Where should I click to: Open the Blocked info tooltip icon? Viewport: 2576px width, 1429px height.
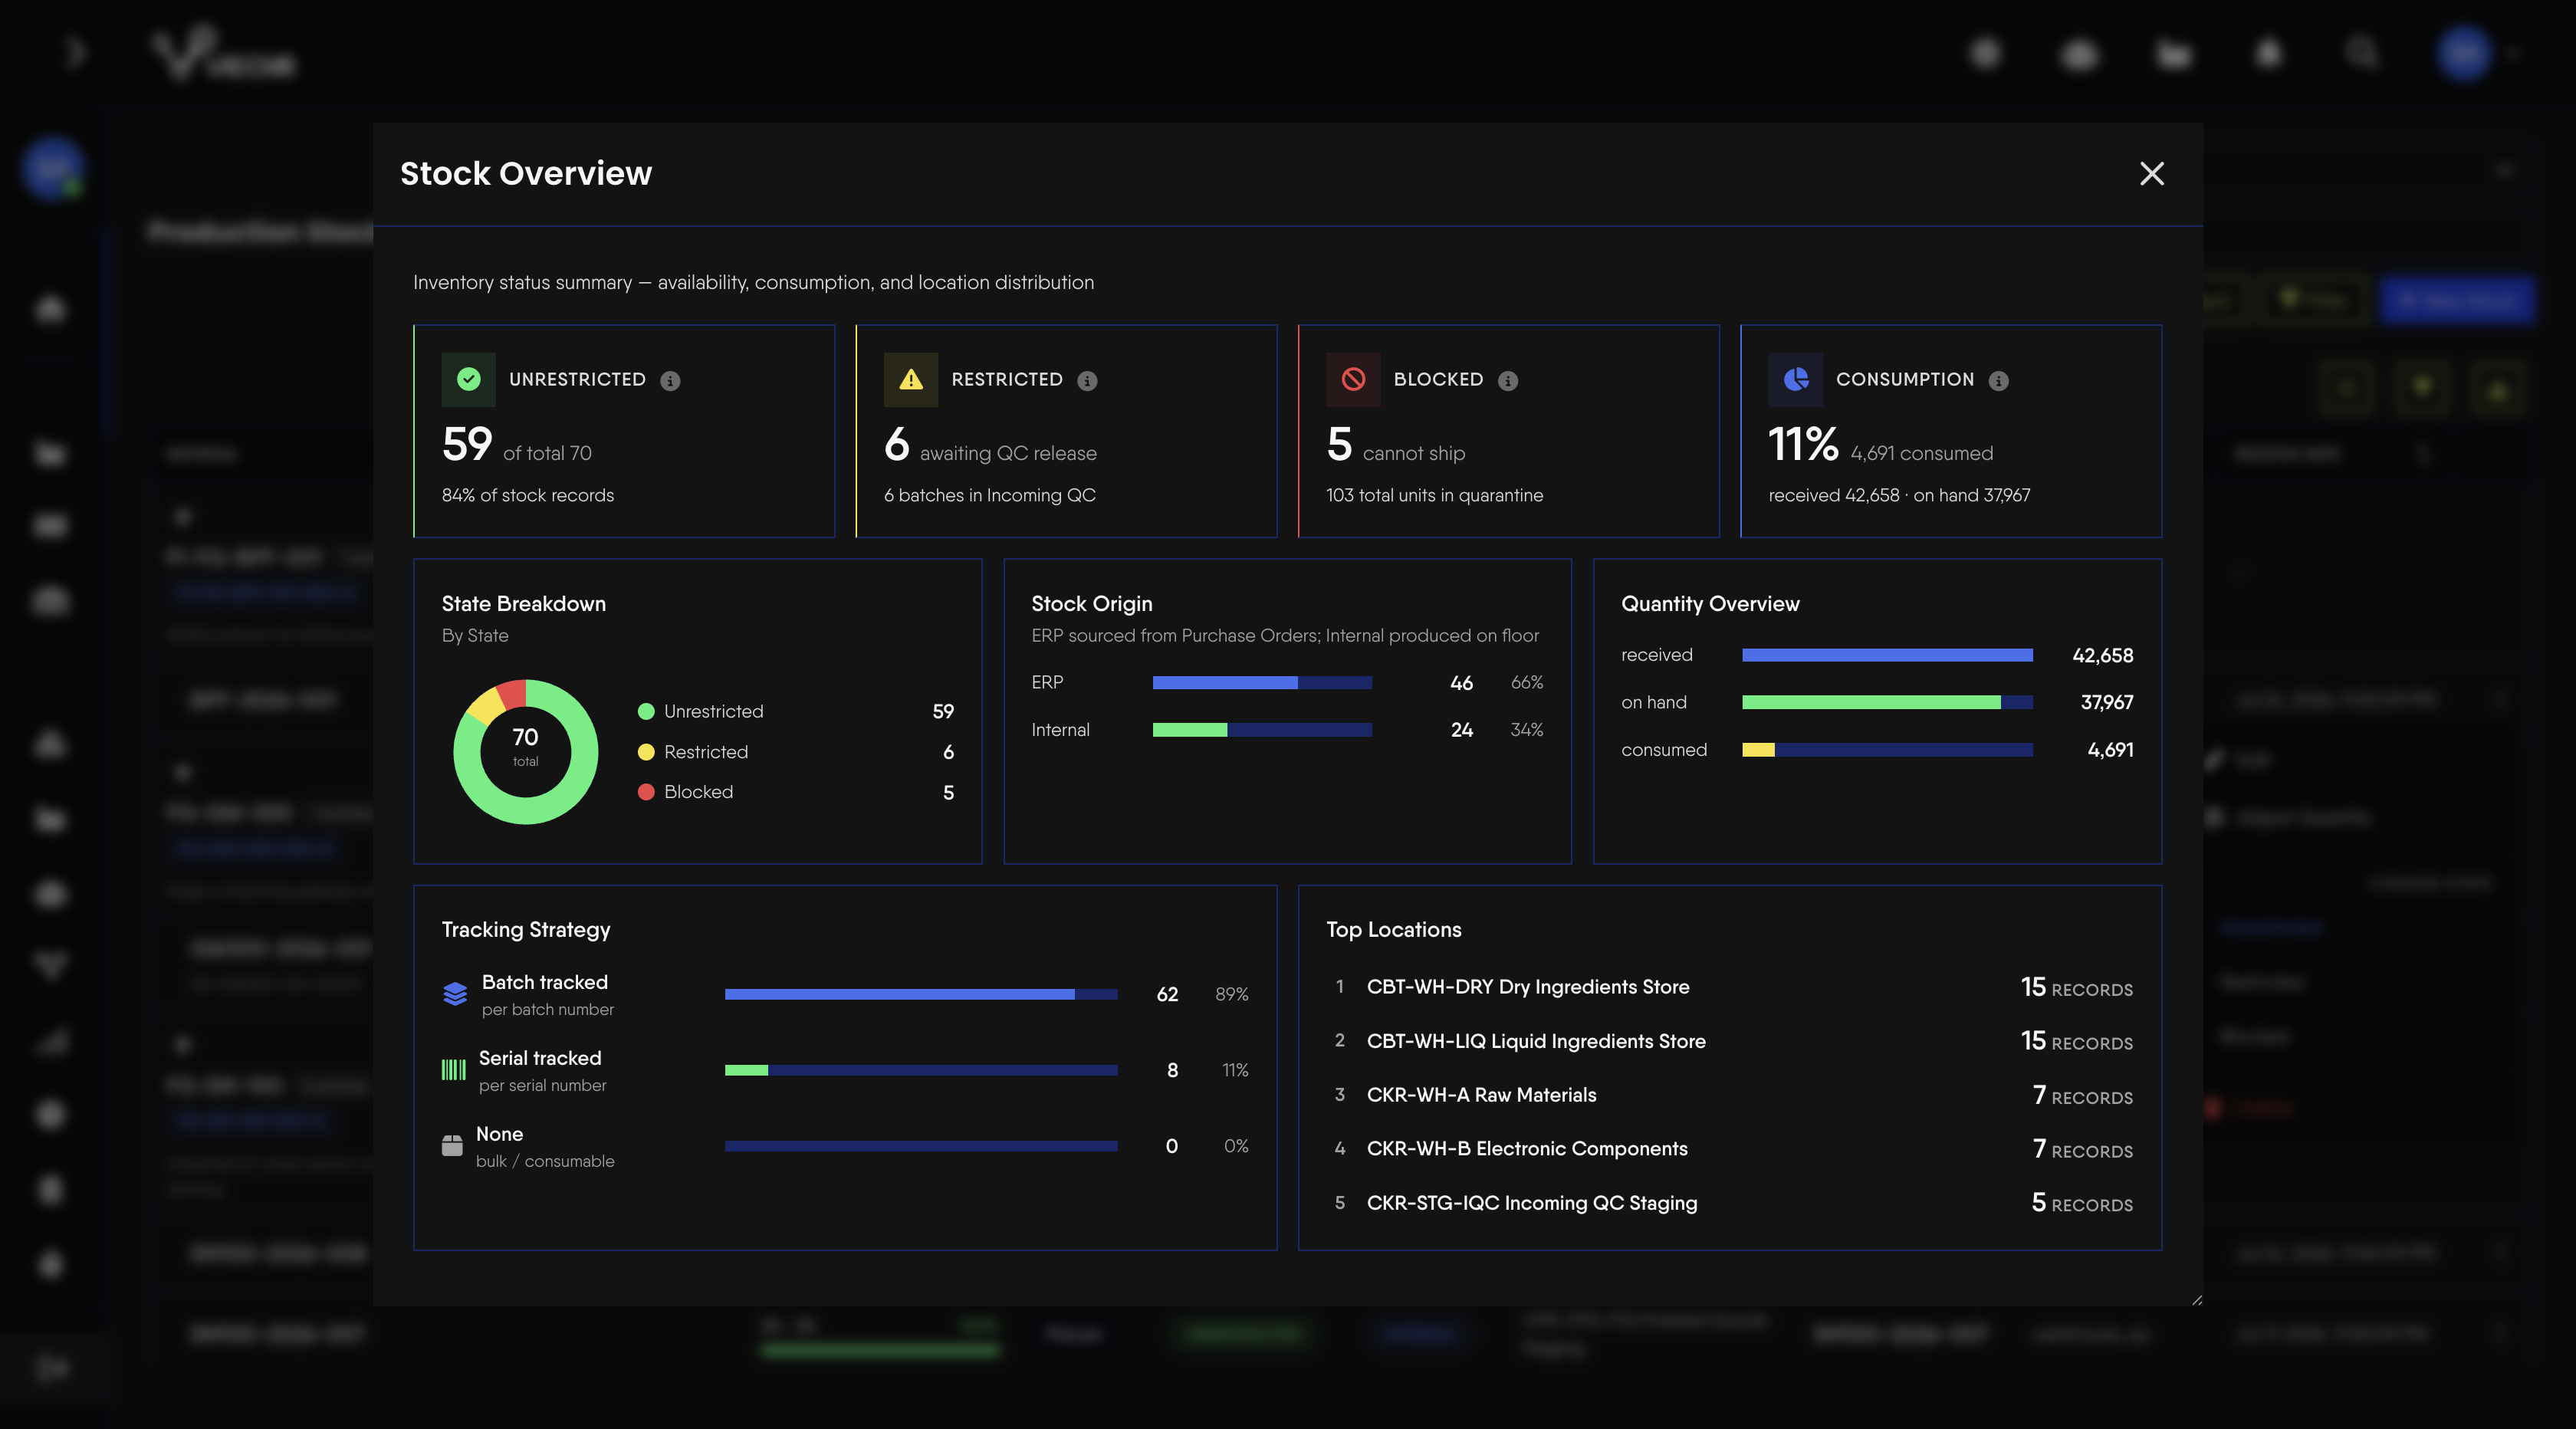coord(1508,381)
